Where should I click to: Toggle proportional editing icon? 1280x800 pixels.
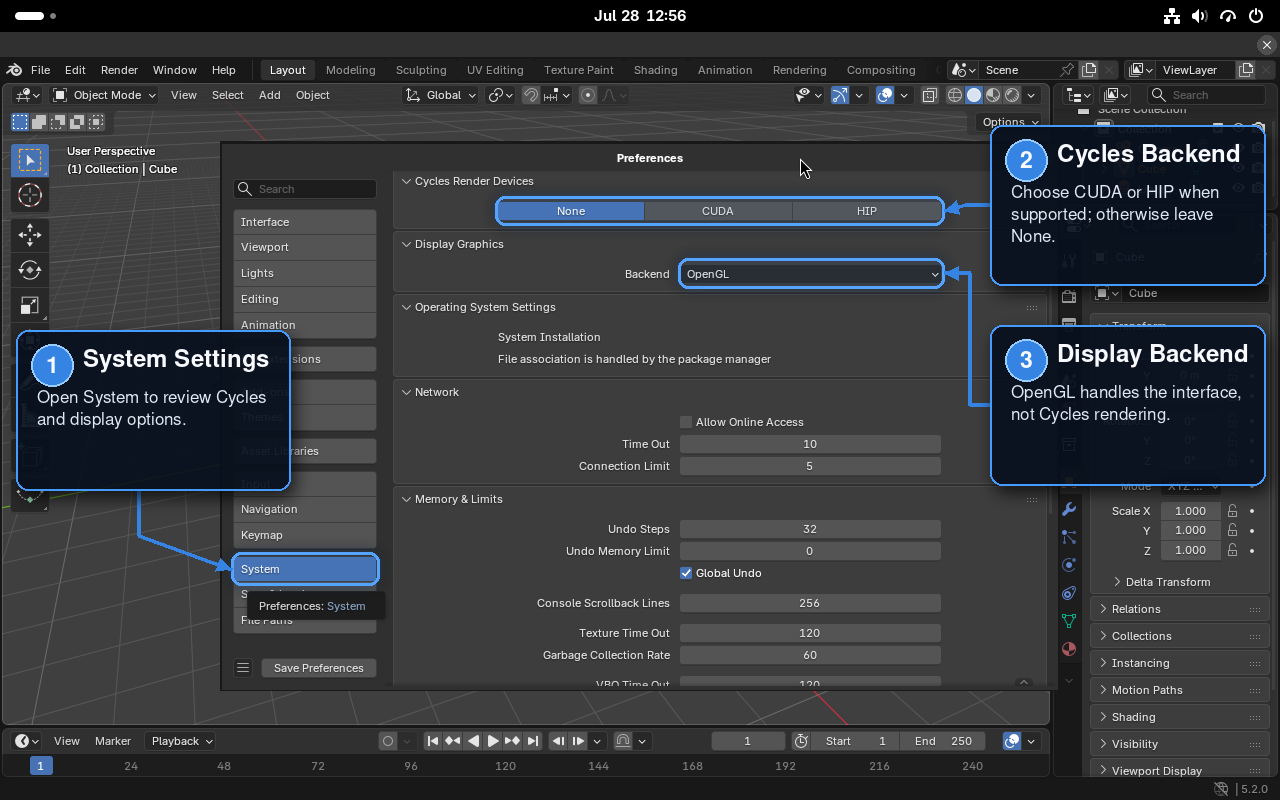(x=588, y=95)
